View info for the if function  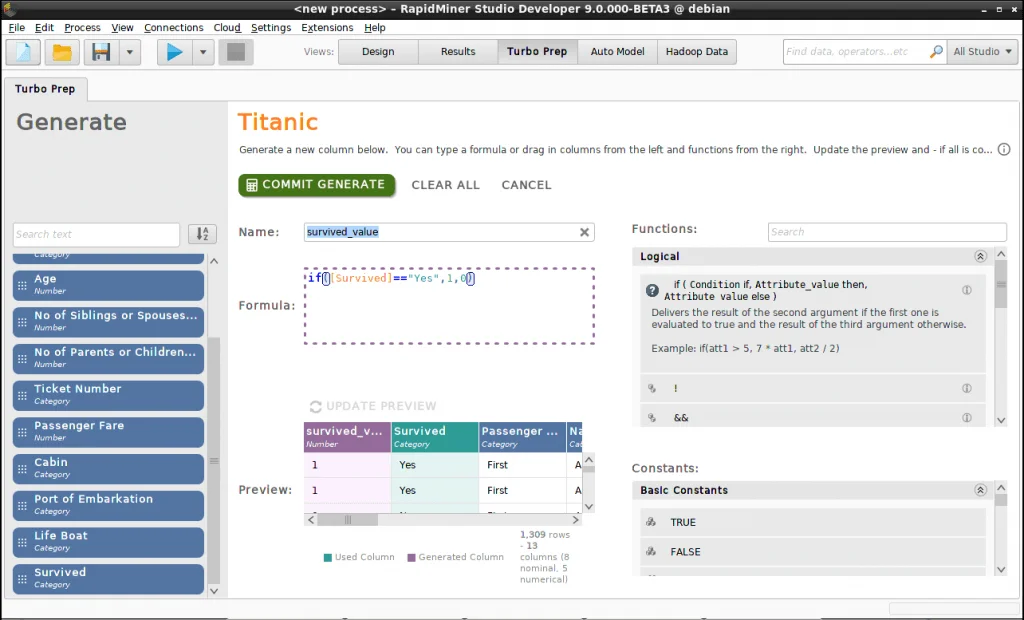pos(966,289)
